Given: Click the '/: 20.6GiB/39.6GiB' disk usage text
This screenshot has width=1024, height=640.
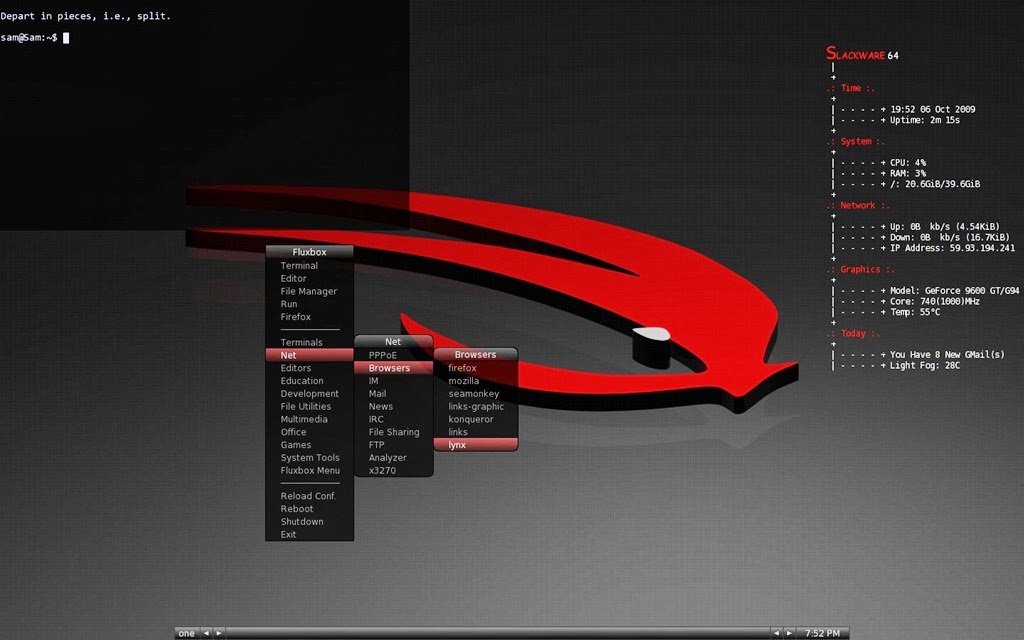Looking at the screenshot, I should click(x=935, y=184).
